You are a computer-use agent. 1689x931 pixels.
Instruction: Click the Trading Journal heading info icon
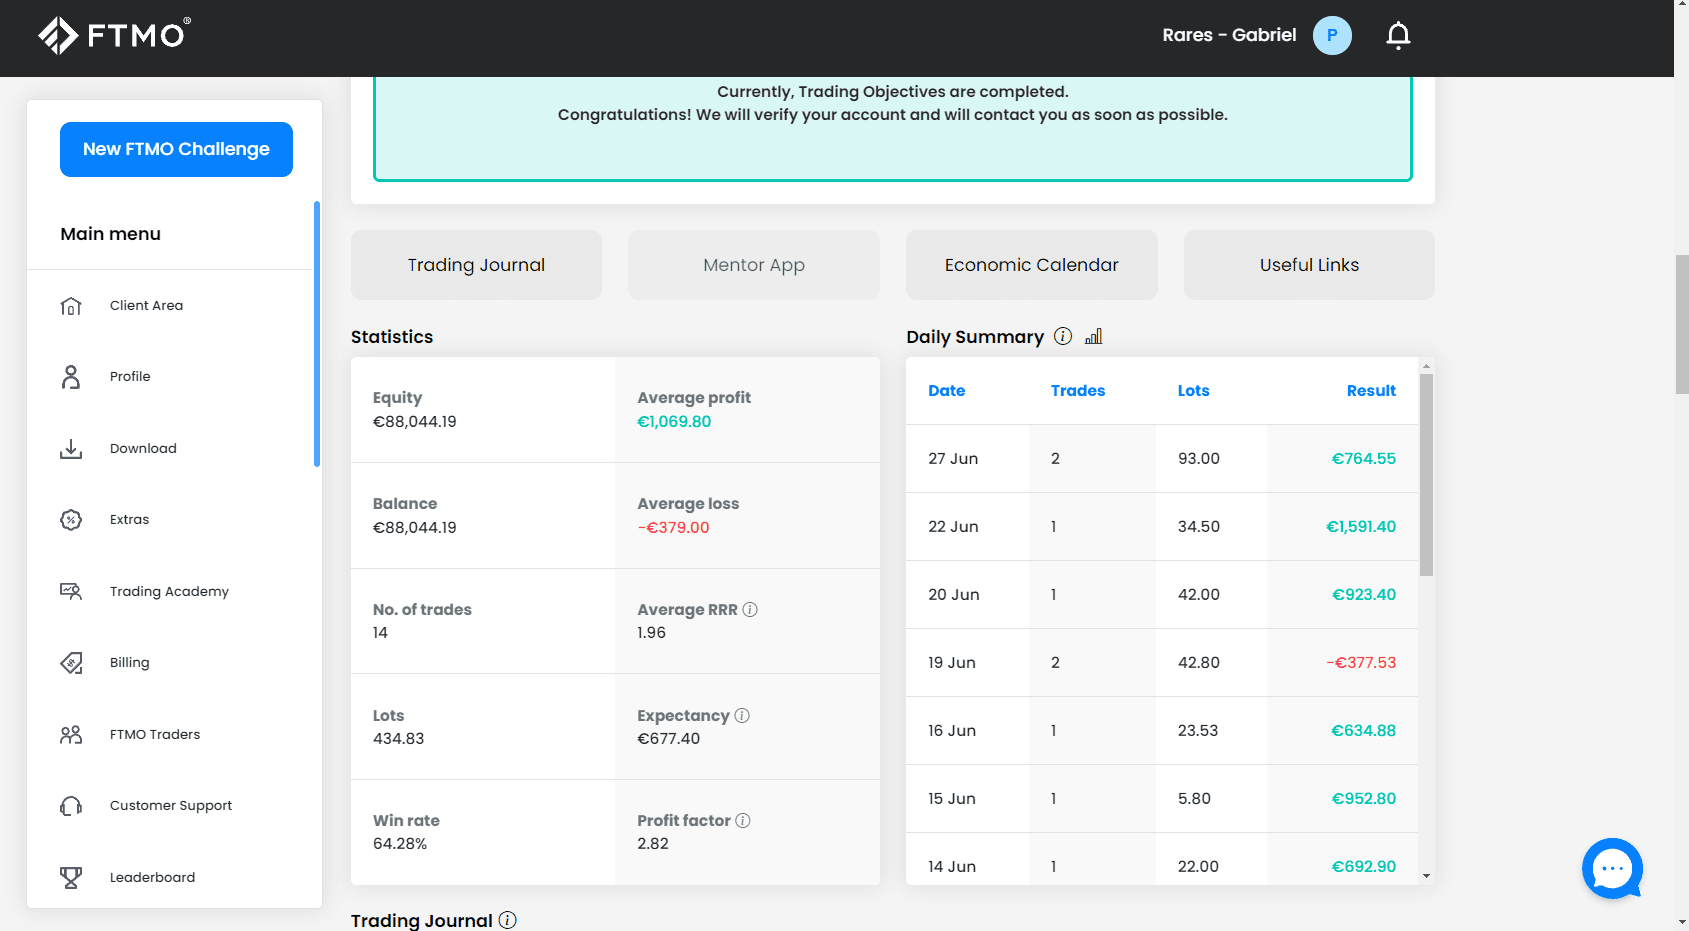coord(508,920)
